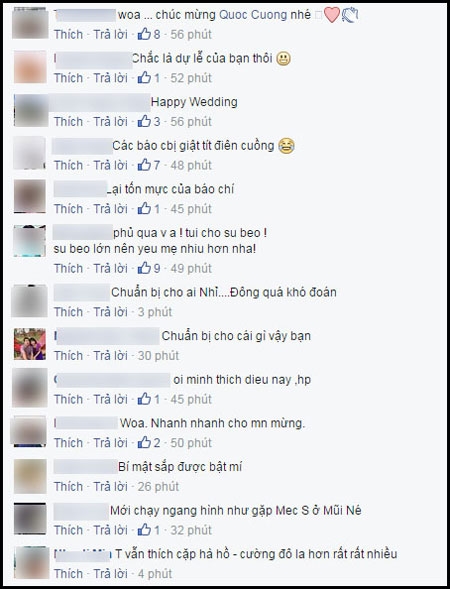Image resolution: width=450 pixels, height=589 pixels.
Task: Click thumbs-up icon on su beo comment
Action: click(x=144, y=268)
